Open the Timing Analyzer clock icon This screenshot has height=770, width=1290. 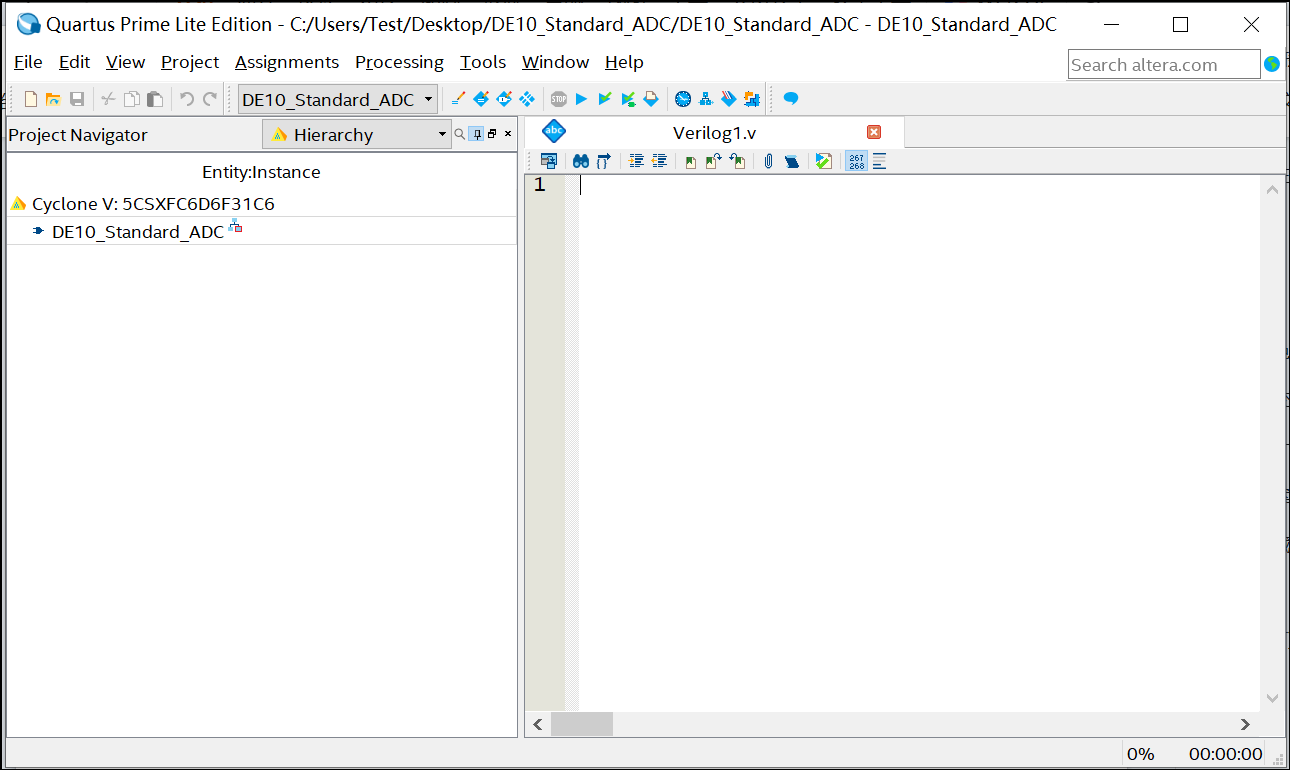point(683,99)
